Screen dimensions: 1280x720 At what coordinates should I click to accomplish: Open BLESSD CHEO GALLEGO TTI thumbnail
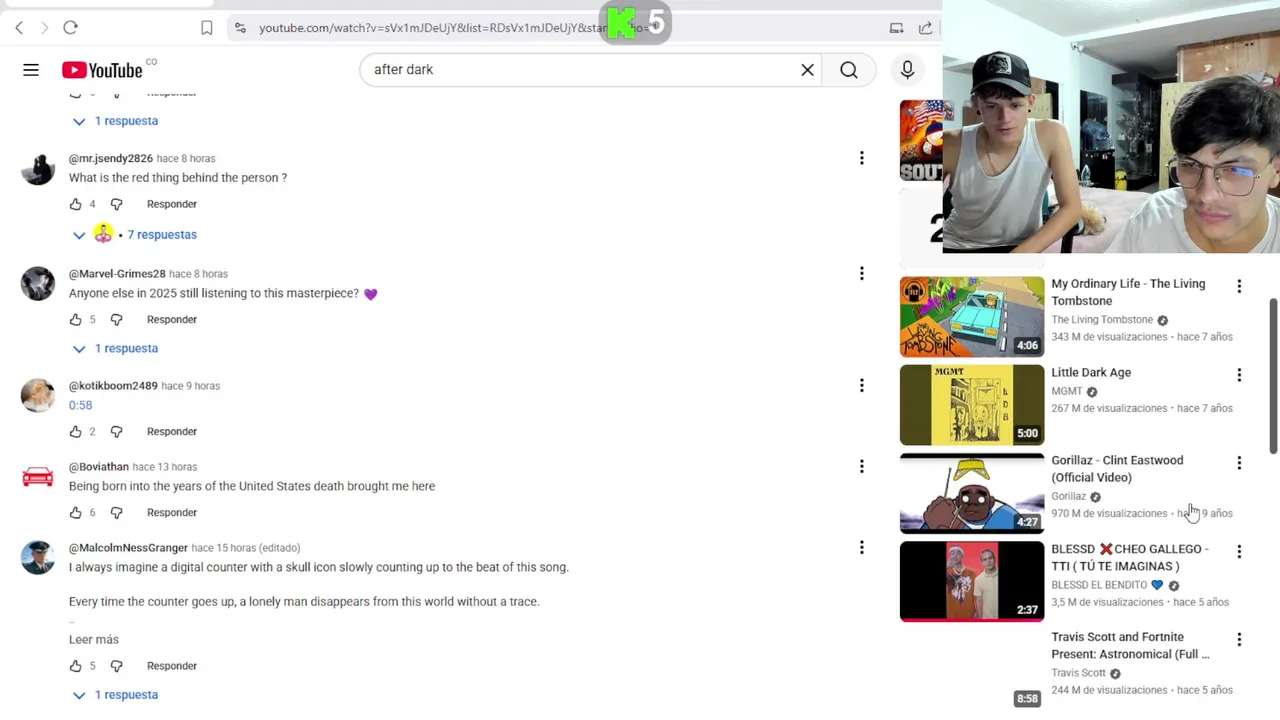click(x=972, y=582)
